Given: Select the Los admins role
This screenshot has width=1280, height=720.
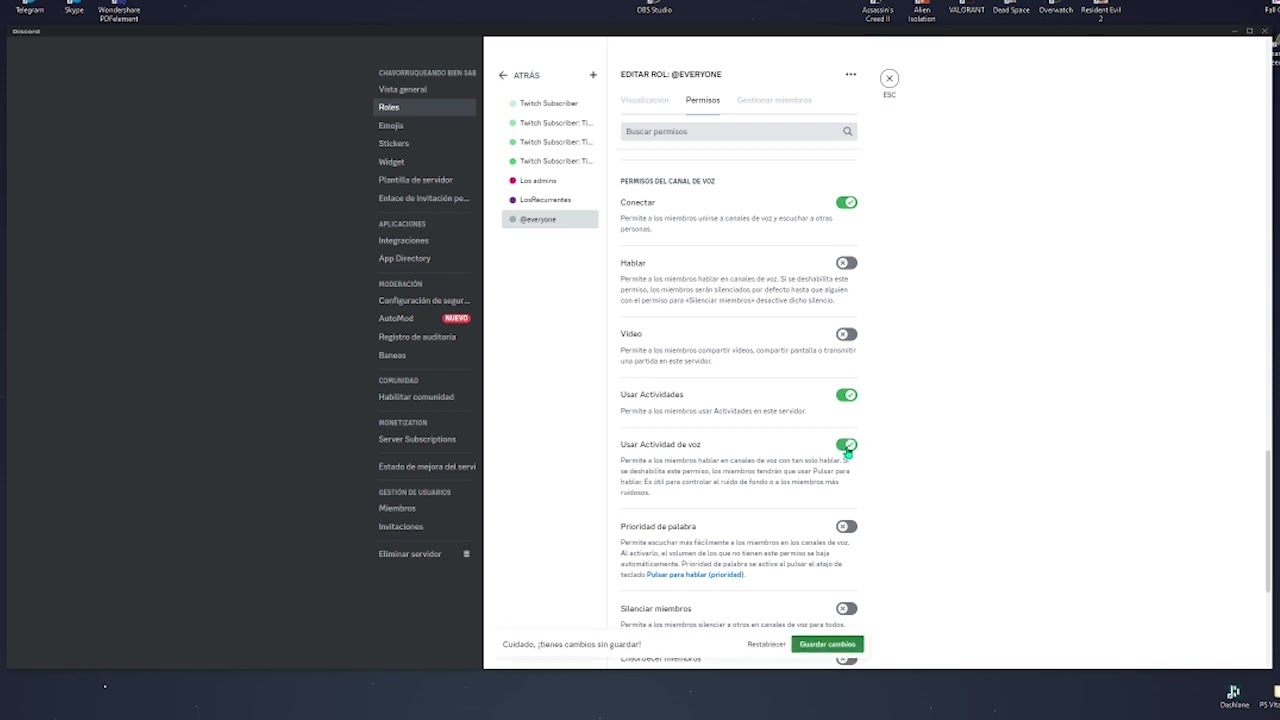Looking at the screenshot, I should pos(549,181).
